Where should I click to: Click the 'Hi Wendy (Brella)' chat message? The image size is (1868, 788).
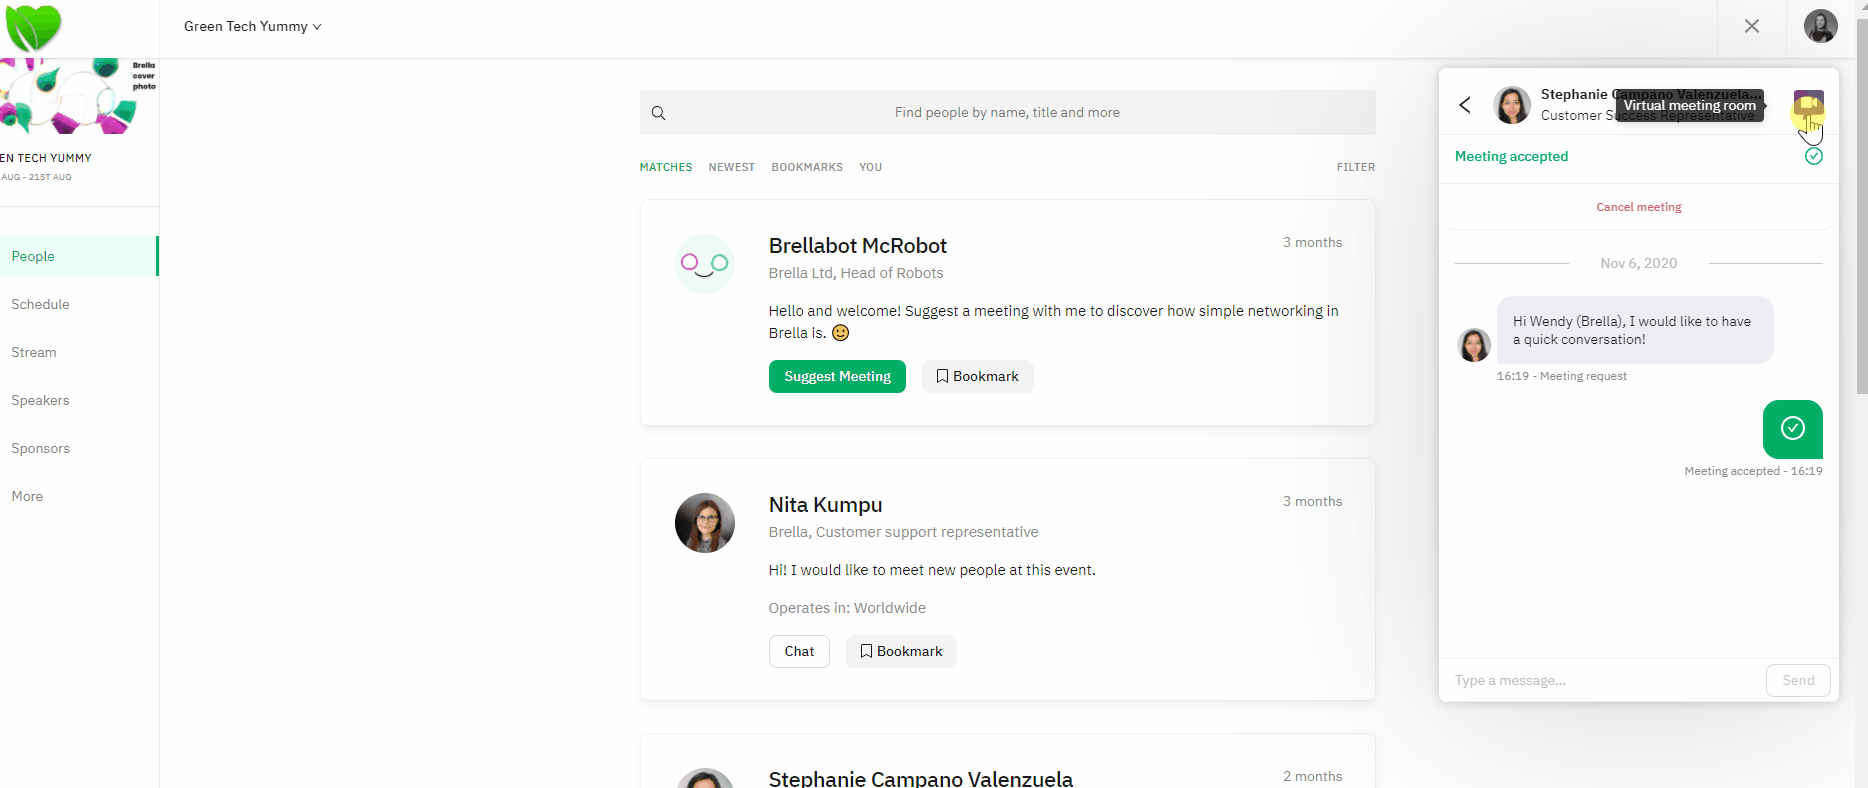pyautogui.click(x=1635, y=330)
